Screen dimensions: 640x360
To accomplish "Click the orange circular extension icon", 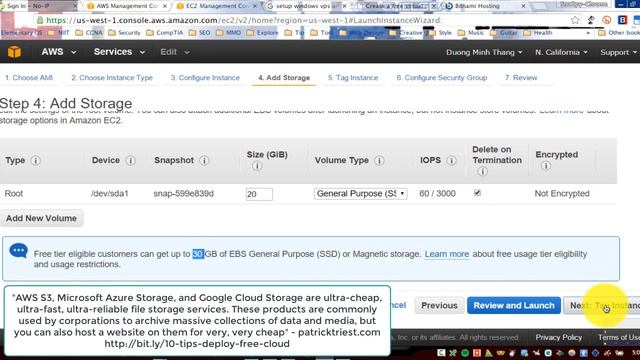I will [x=607, y=20].
